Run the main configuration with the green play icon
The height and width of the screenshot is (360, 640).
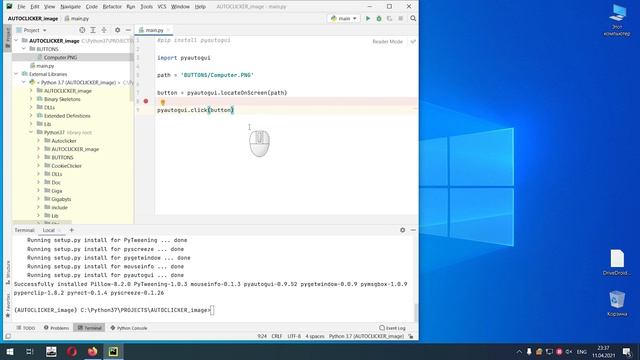click(x=368, y=18)
